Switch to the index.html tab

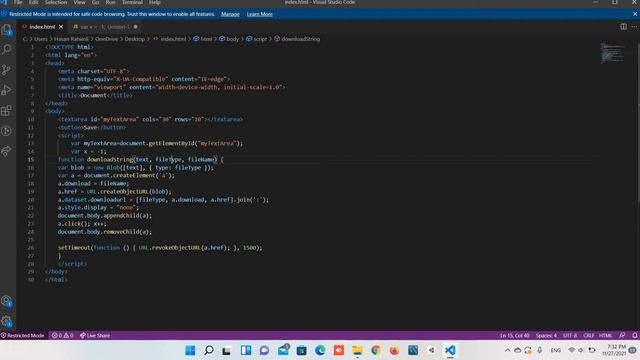point(41,27)
